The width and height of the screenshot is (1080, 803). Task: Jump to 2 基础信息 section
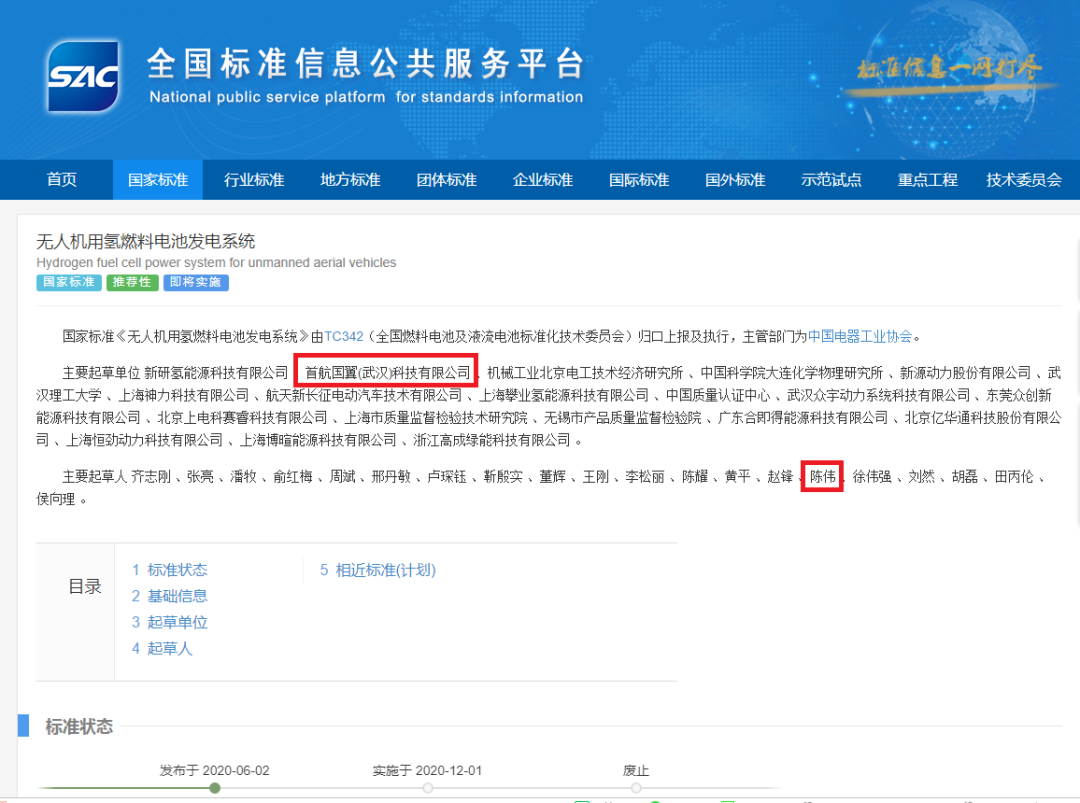(x=169, y=596)
